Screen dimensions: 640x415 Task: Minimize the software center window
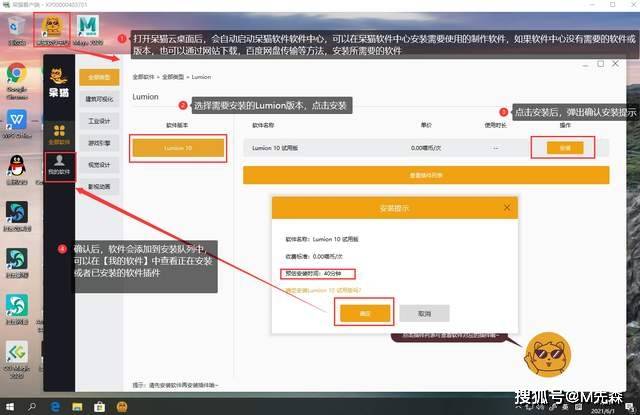click(x=585, y=64)
